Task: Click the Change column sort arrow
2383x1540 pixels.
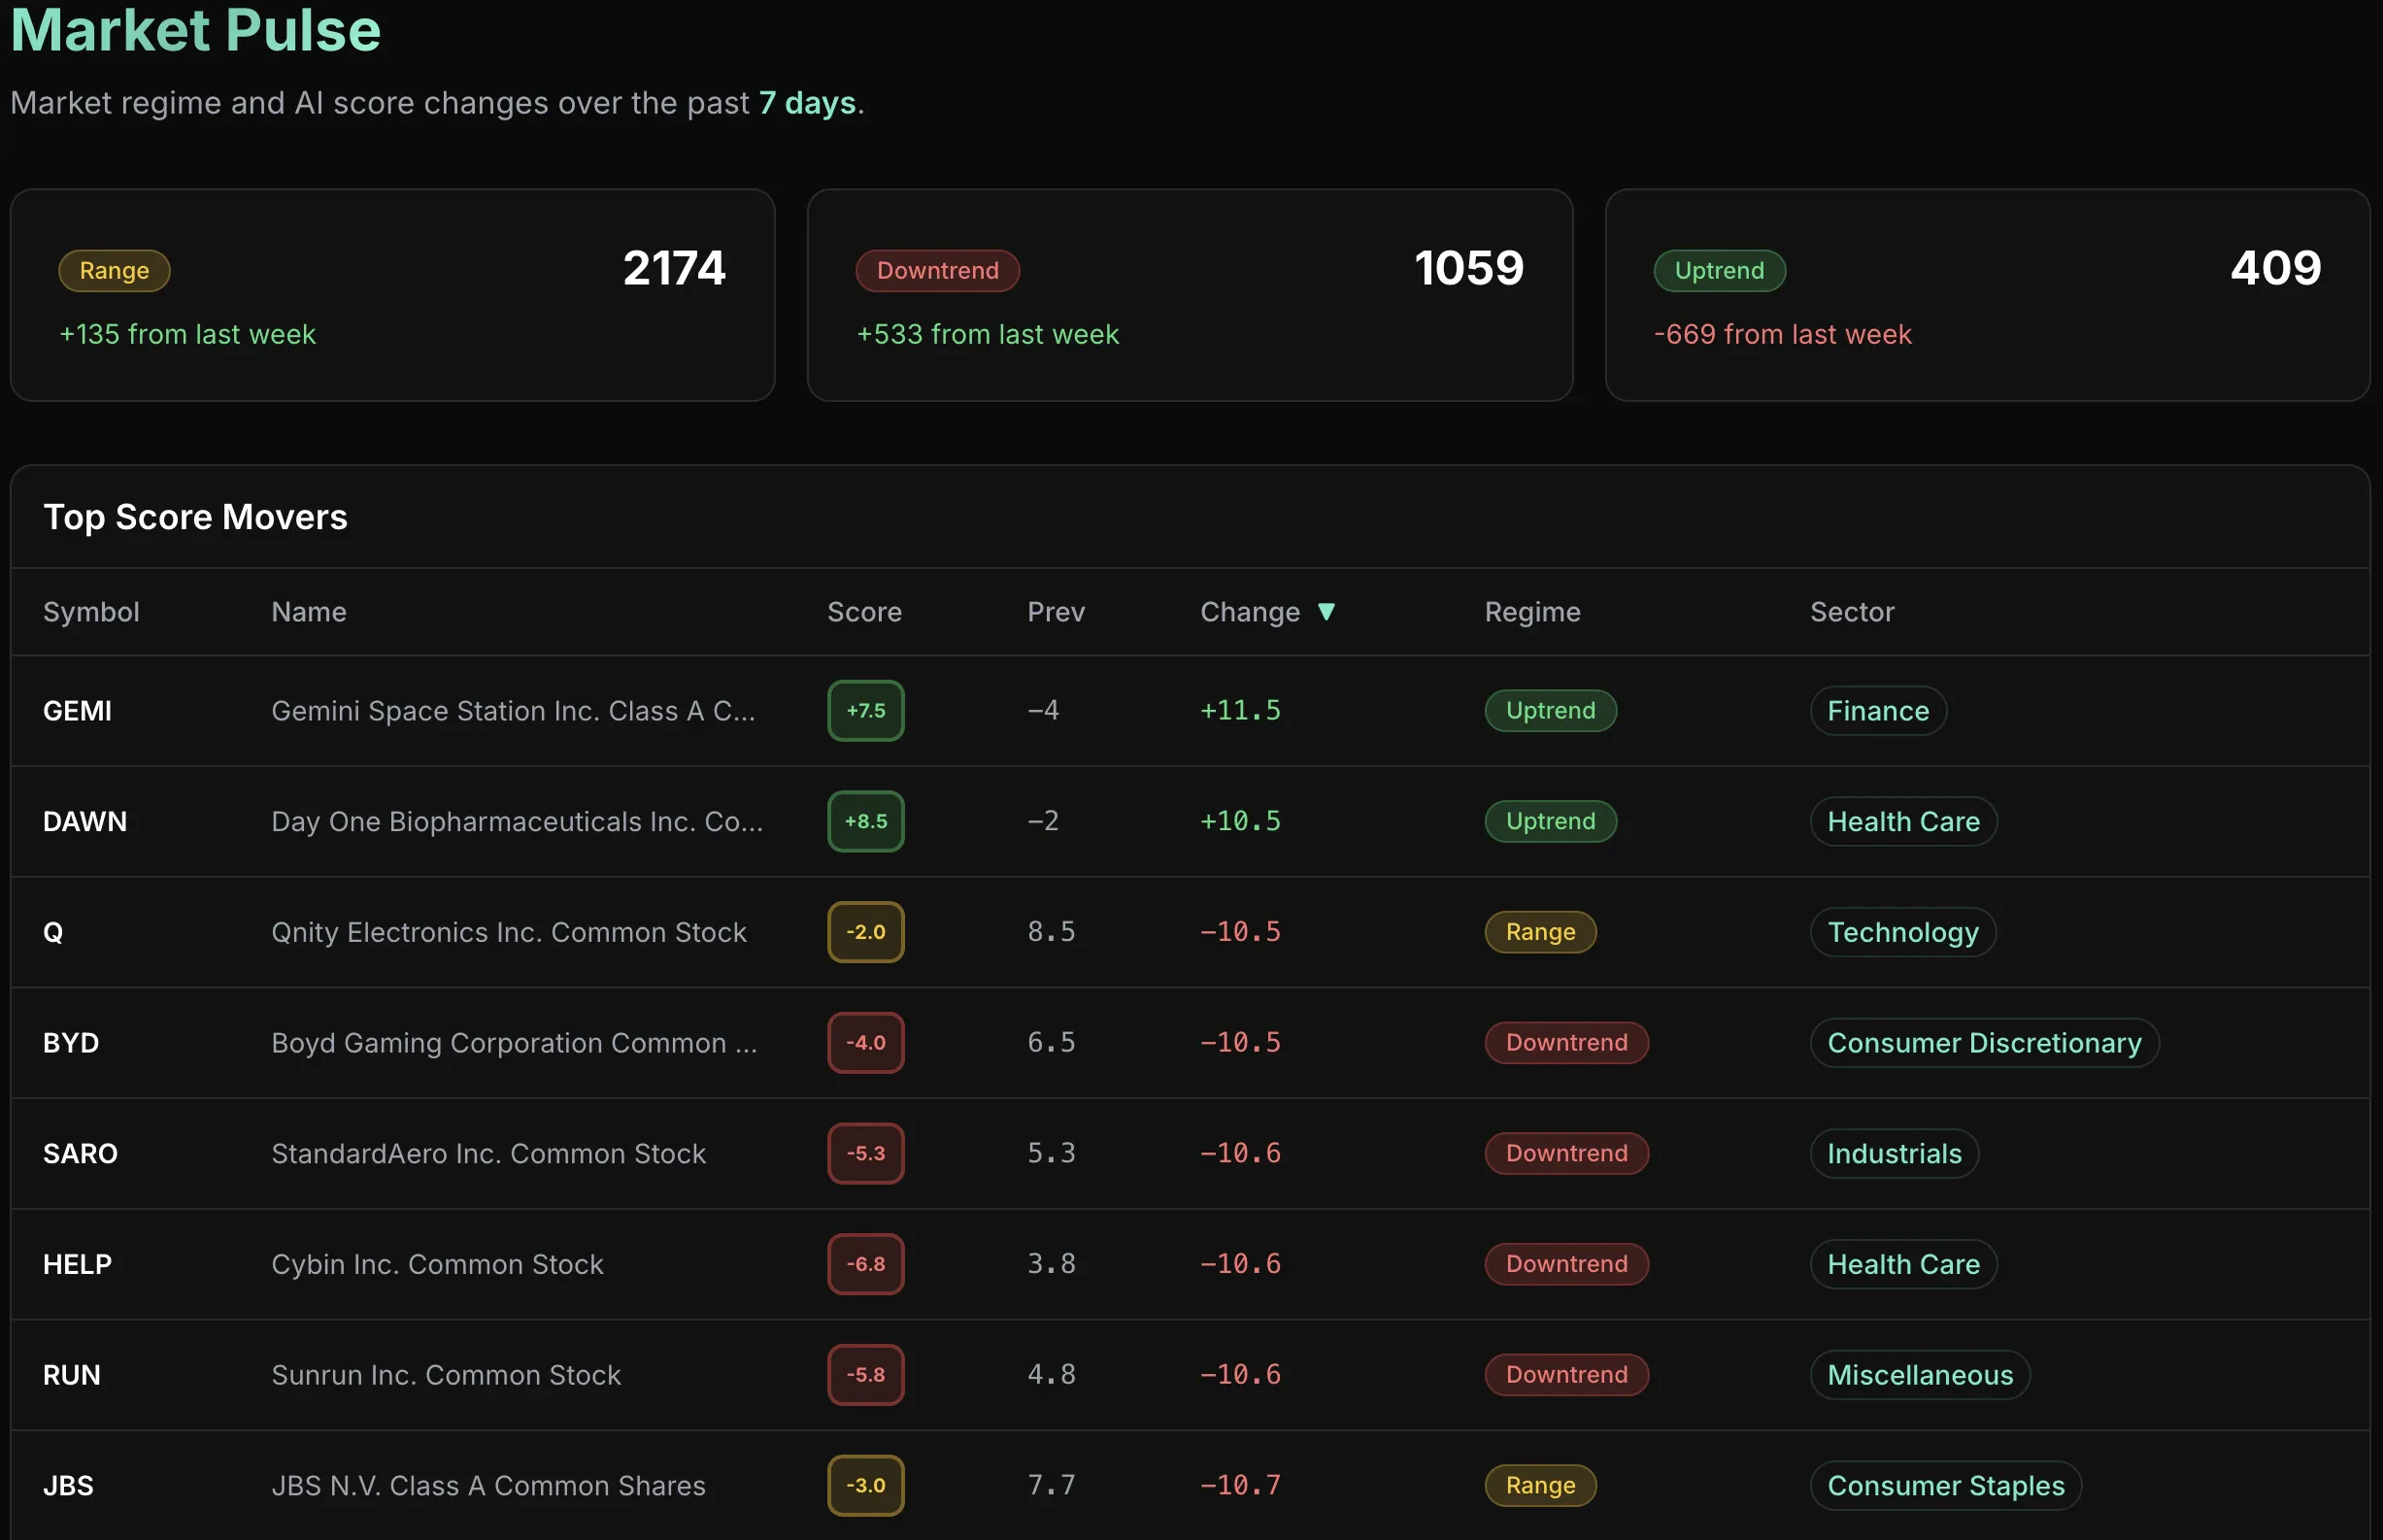Action: (1326, 612)
